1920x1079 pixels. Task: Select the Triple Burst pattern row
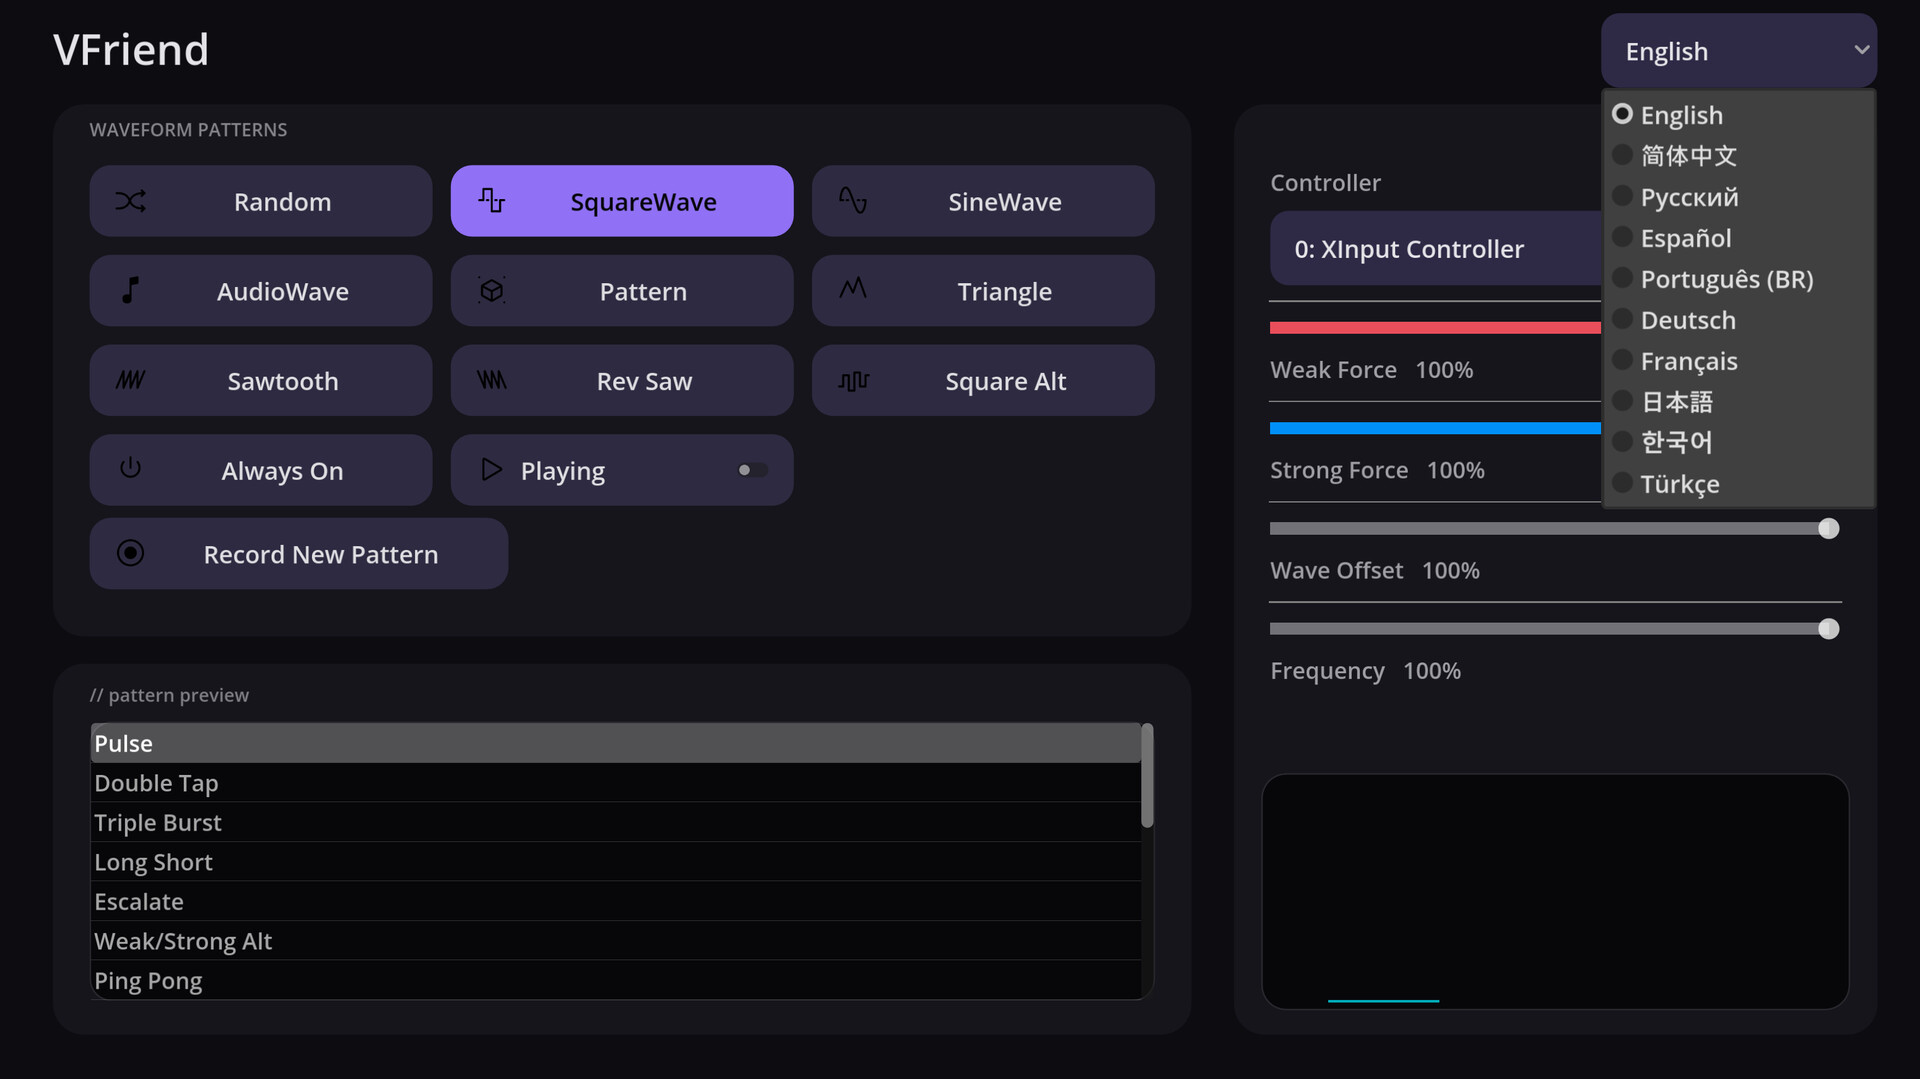[616, 822]
